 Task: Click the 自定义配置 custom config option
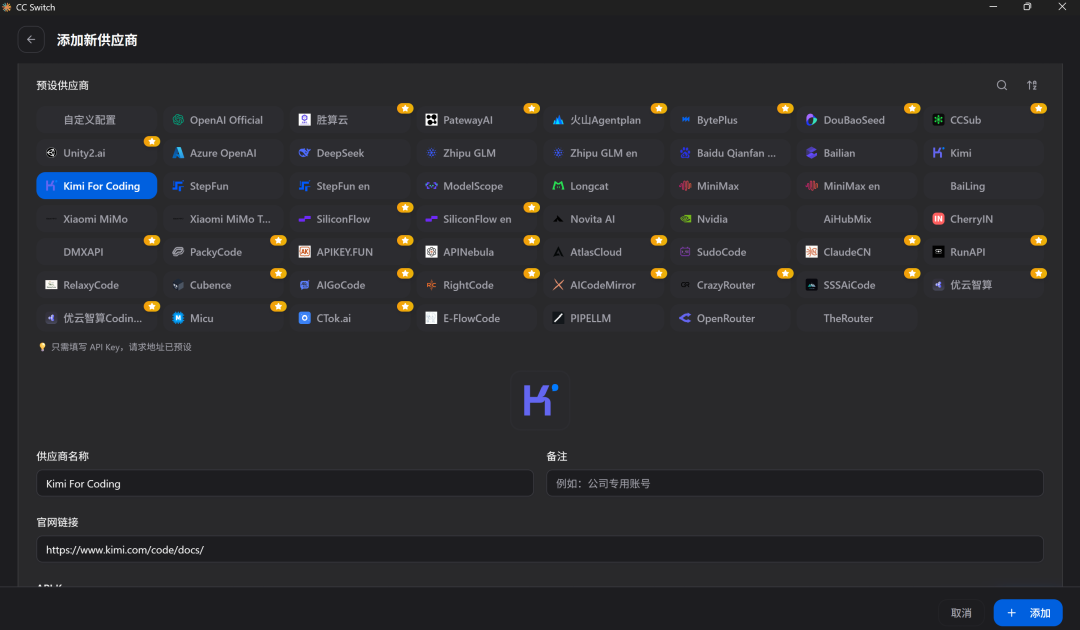[96, 120]
